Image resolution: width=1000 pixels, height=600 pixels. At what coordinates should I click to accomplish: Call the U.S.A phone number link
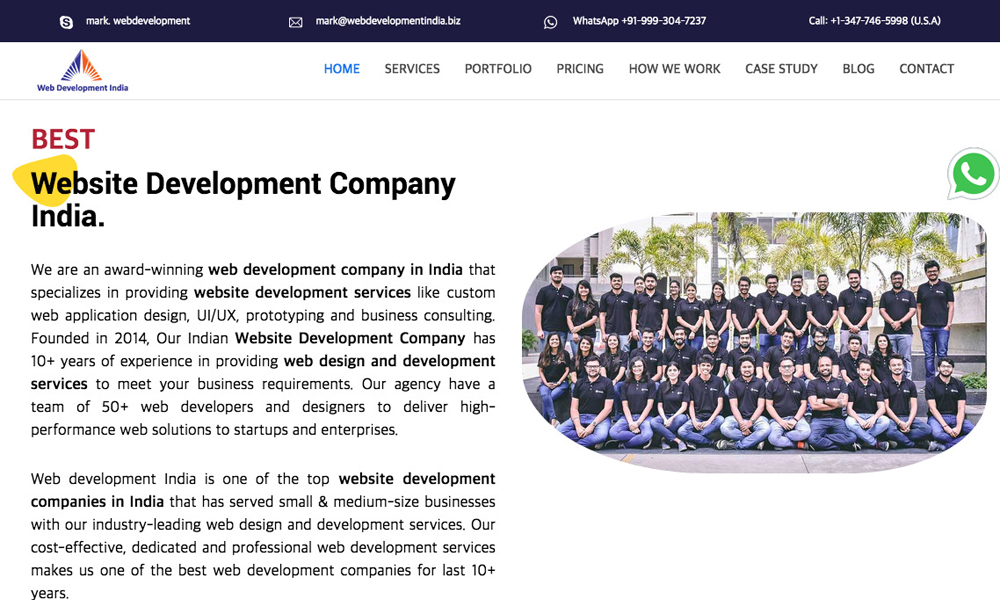coord(874,21)
